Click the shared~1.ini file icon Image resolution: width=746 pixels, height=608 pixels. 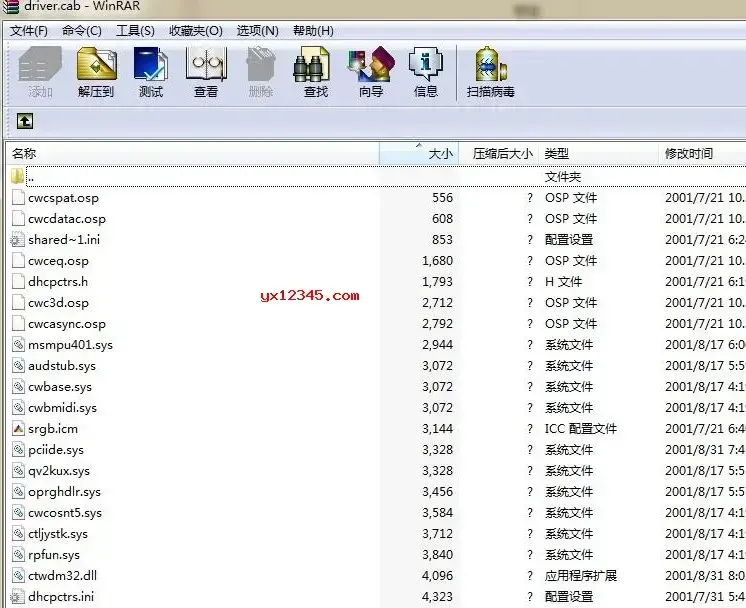pyautogui.click(x=18, y=240)
